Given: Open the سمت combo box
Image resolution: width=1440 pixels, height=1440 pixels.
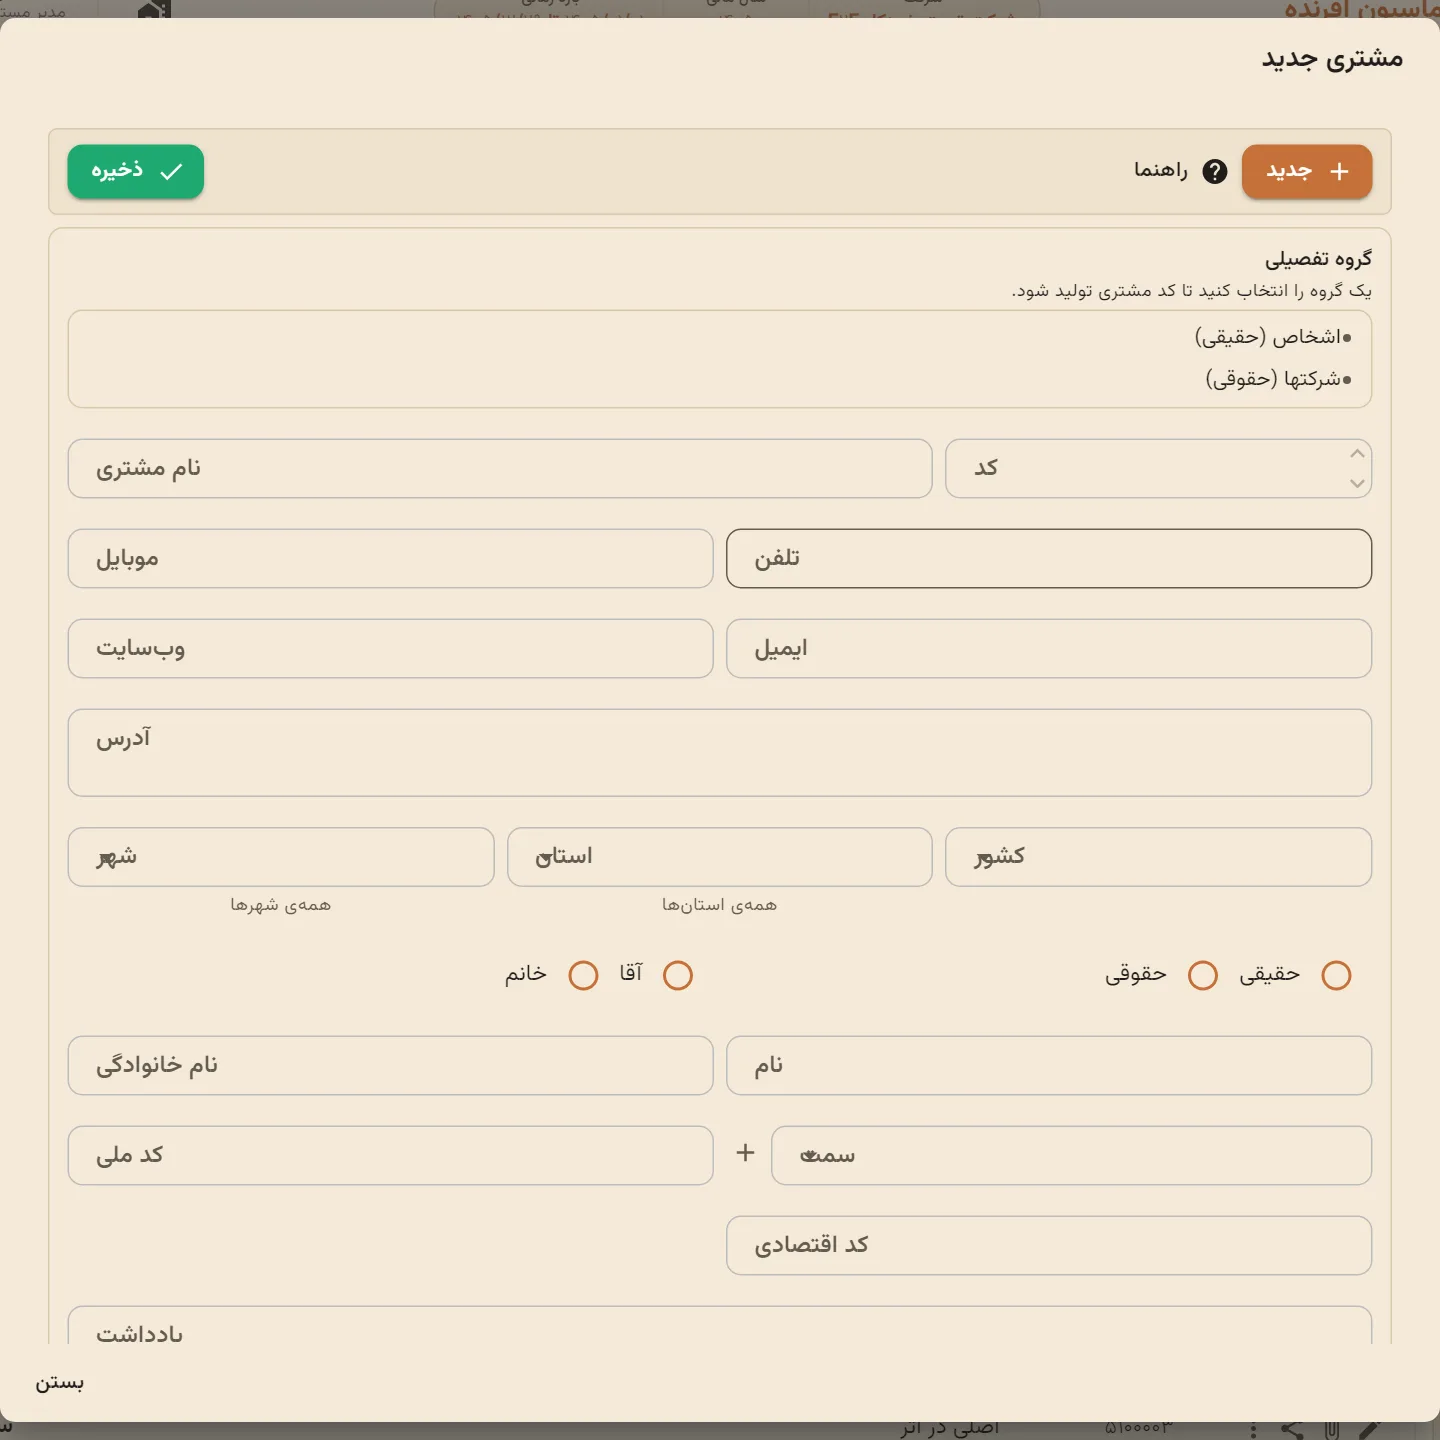Looking at the screenshot, I should pyautogui.click(x=1071, y=1155).
